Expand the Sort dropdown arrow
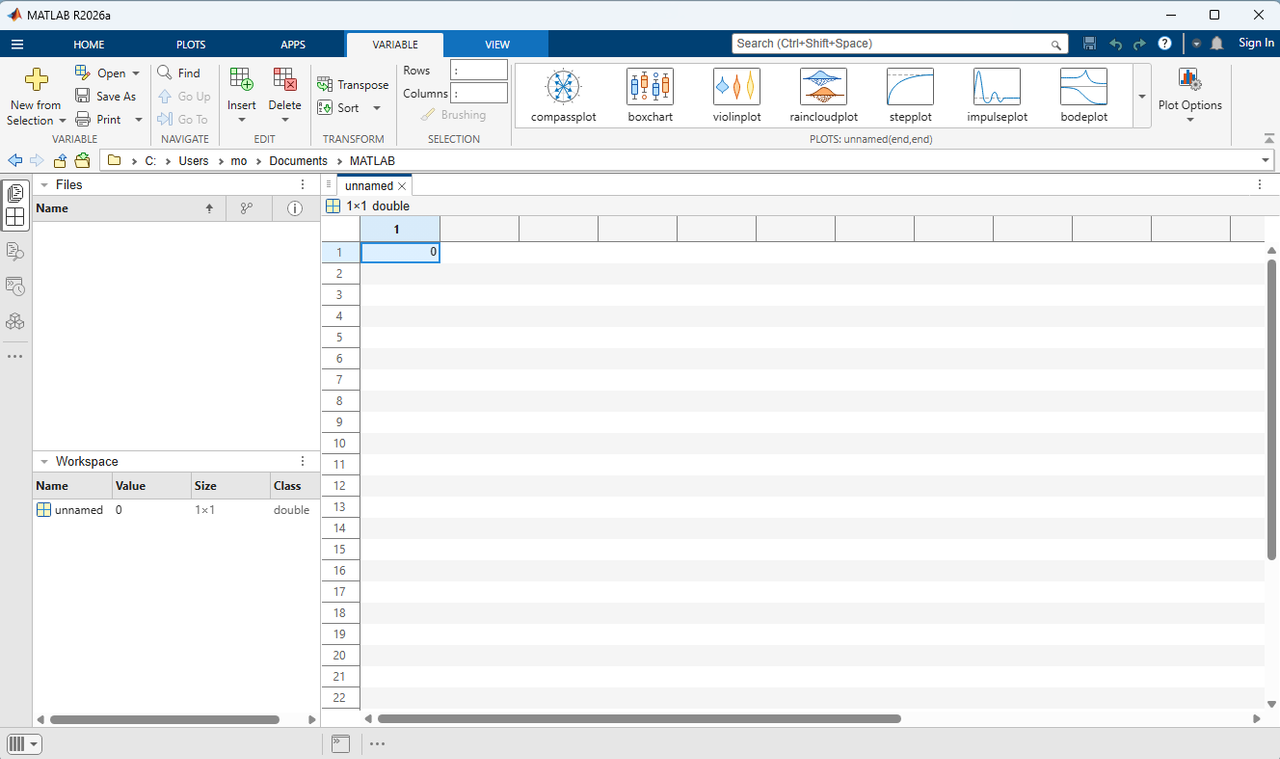1280x759 pixels. point(377,108)
